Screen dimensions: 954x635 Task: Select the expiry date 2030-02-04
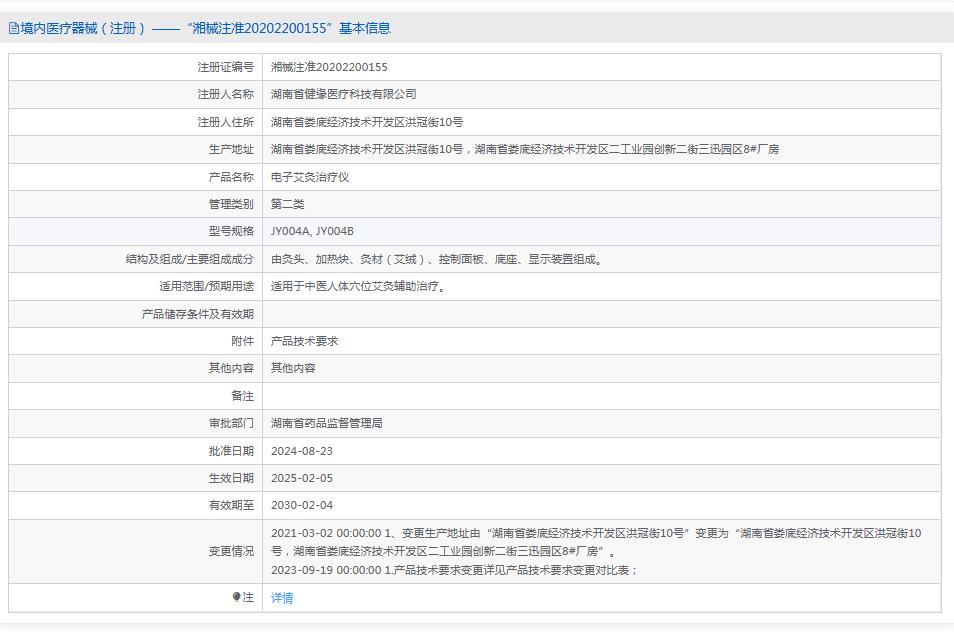308,505
